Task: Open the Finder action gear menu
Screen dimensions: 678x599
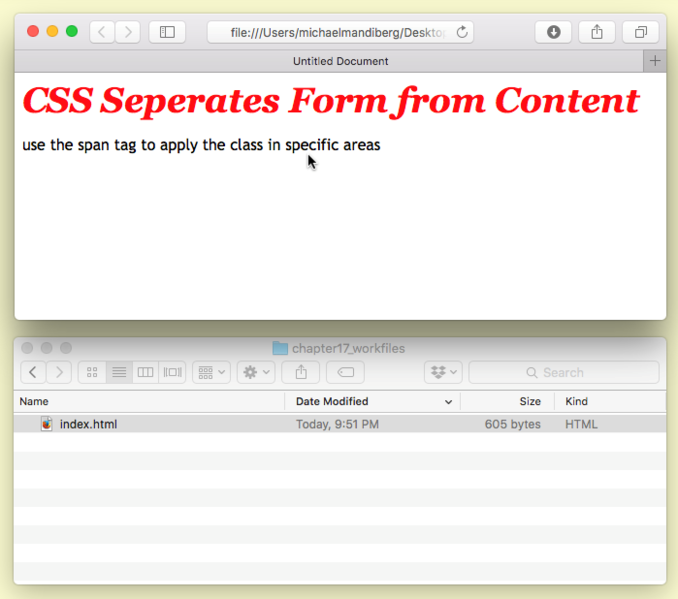Action: click(256, 373)
